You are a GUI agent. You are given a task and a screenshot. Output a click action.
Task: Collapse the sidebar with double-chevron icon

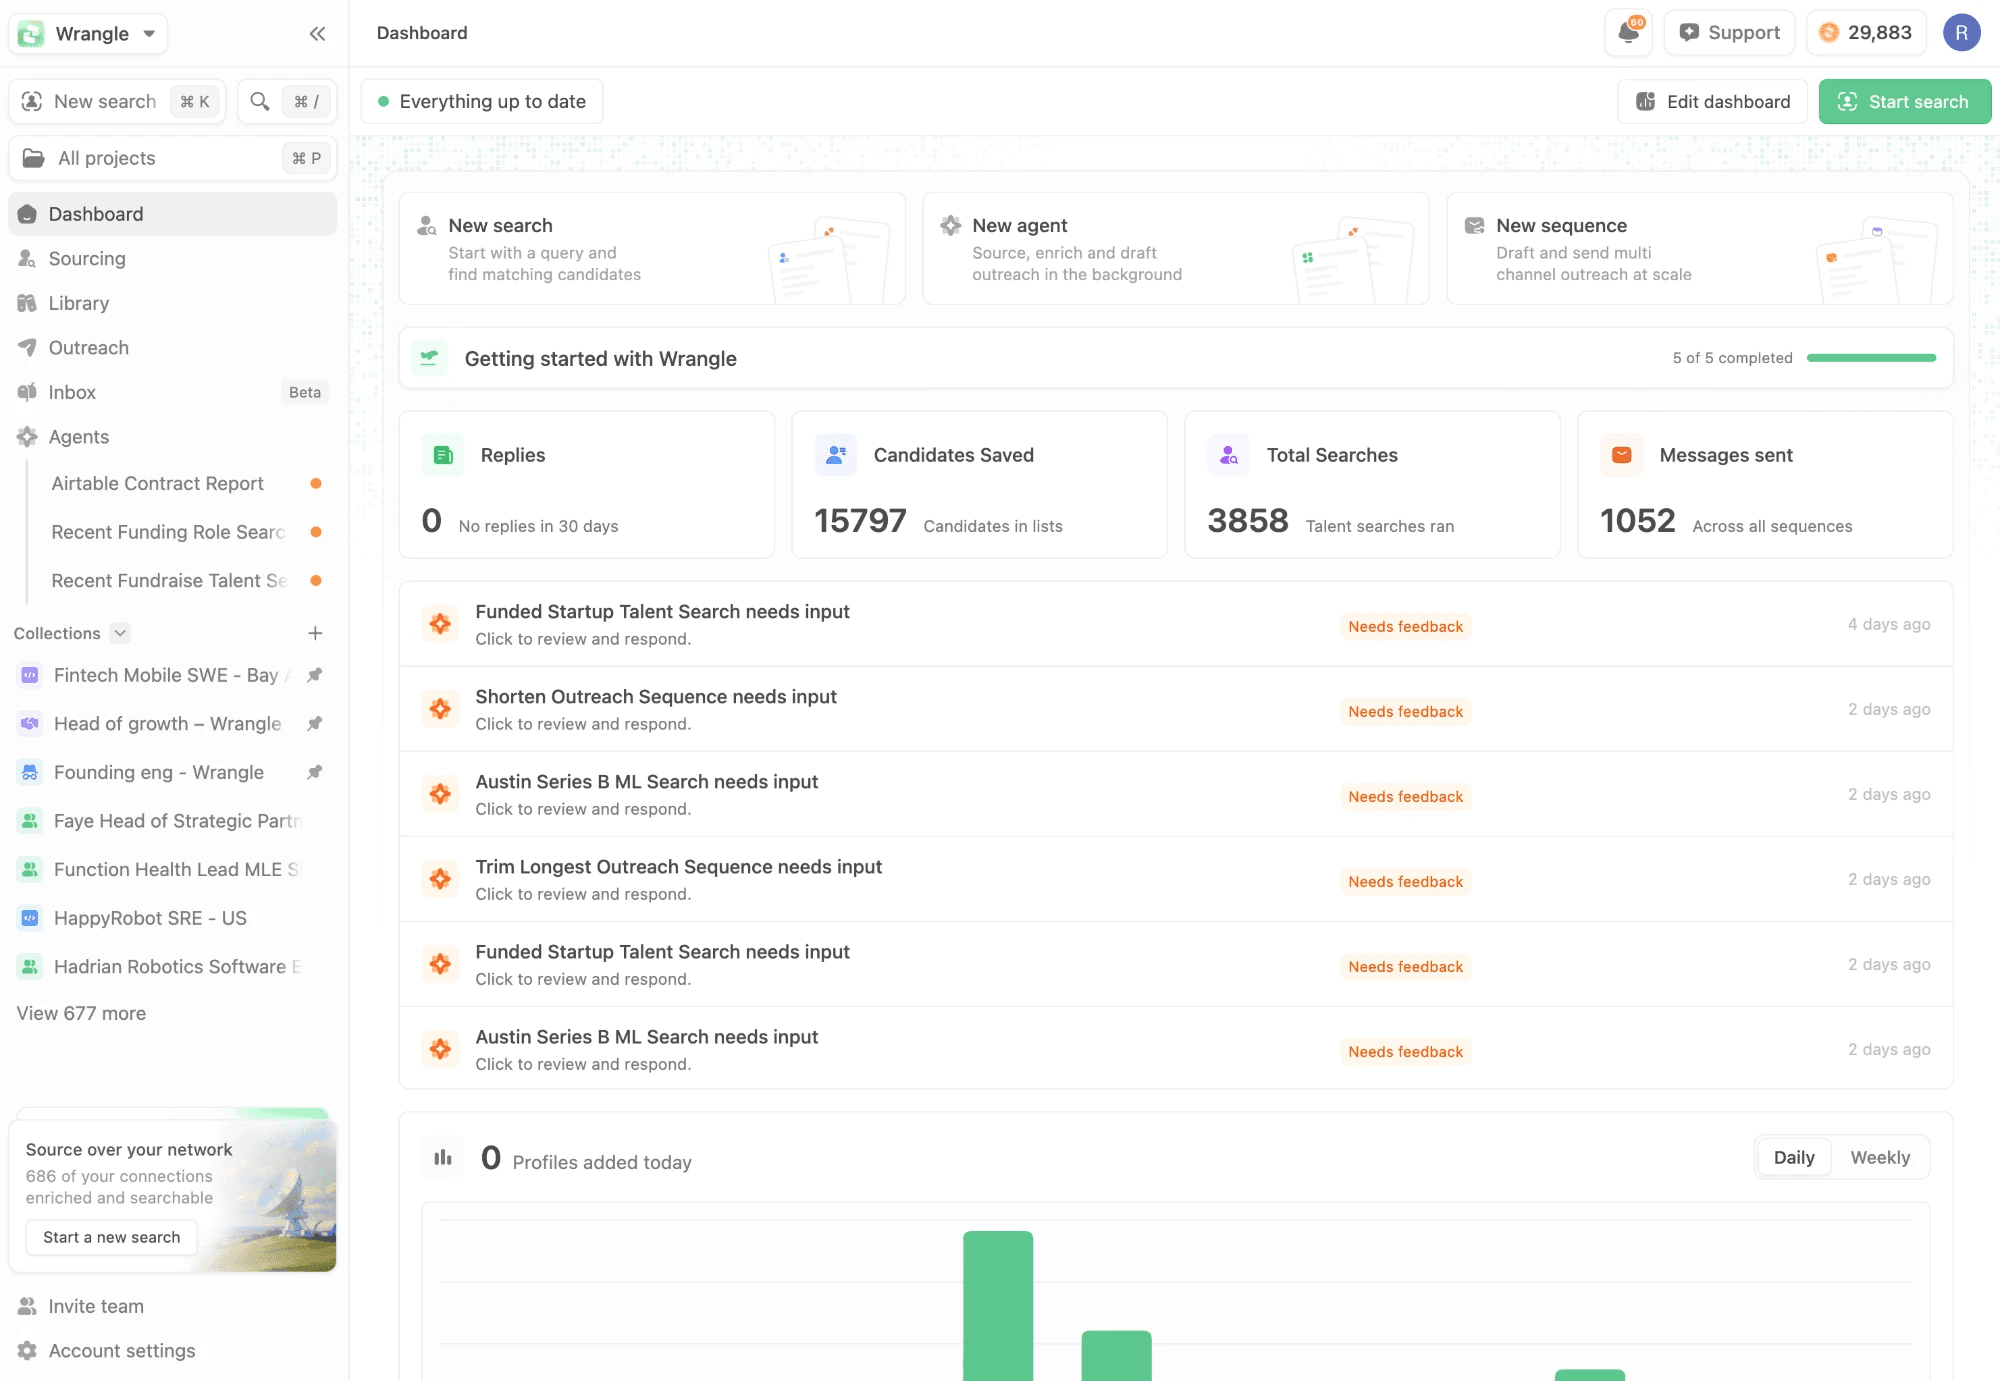click(x=317, y=34)
